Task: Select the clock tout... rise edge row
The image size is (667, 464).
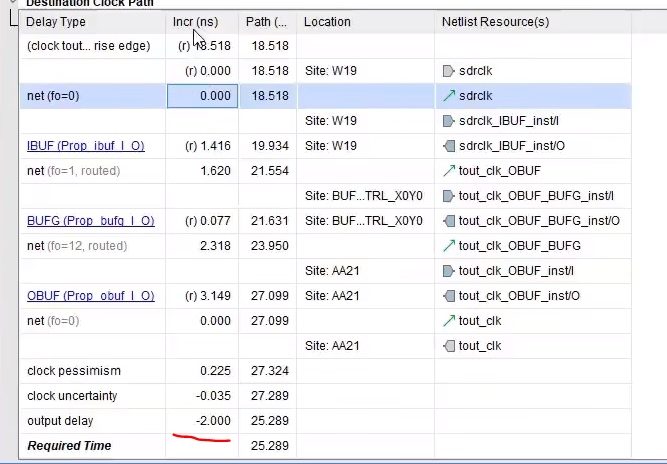Action: (x=325, y=46)
